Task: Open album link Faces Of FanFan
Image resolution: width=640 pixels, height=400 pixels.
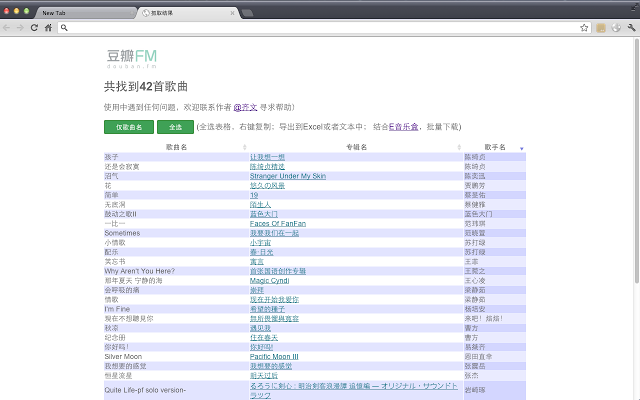Action: click(278, 223)
